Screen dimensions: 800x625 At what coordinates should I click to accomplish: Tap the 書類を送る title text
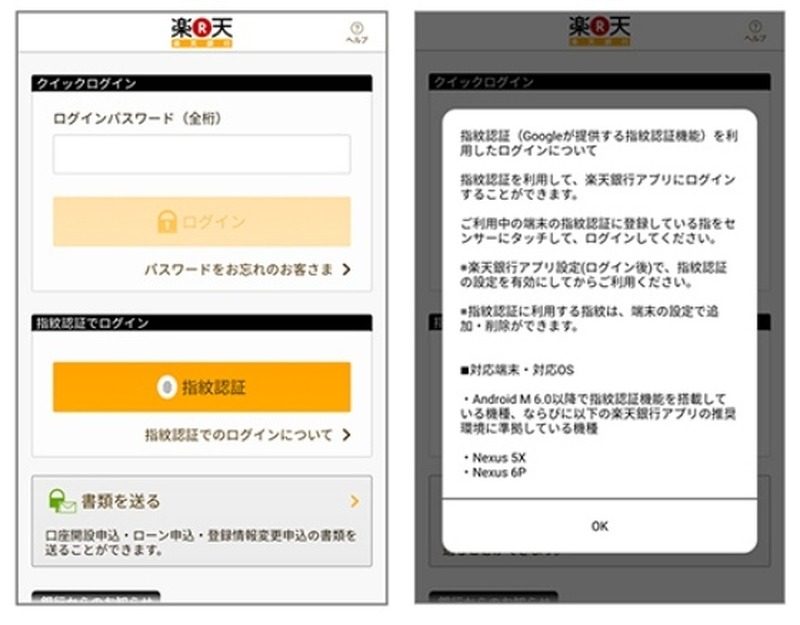tap(120, 501)
